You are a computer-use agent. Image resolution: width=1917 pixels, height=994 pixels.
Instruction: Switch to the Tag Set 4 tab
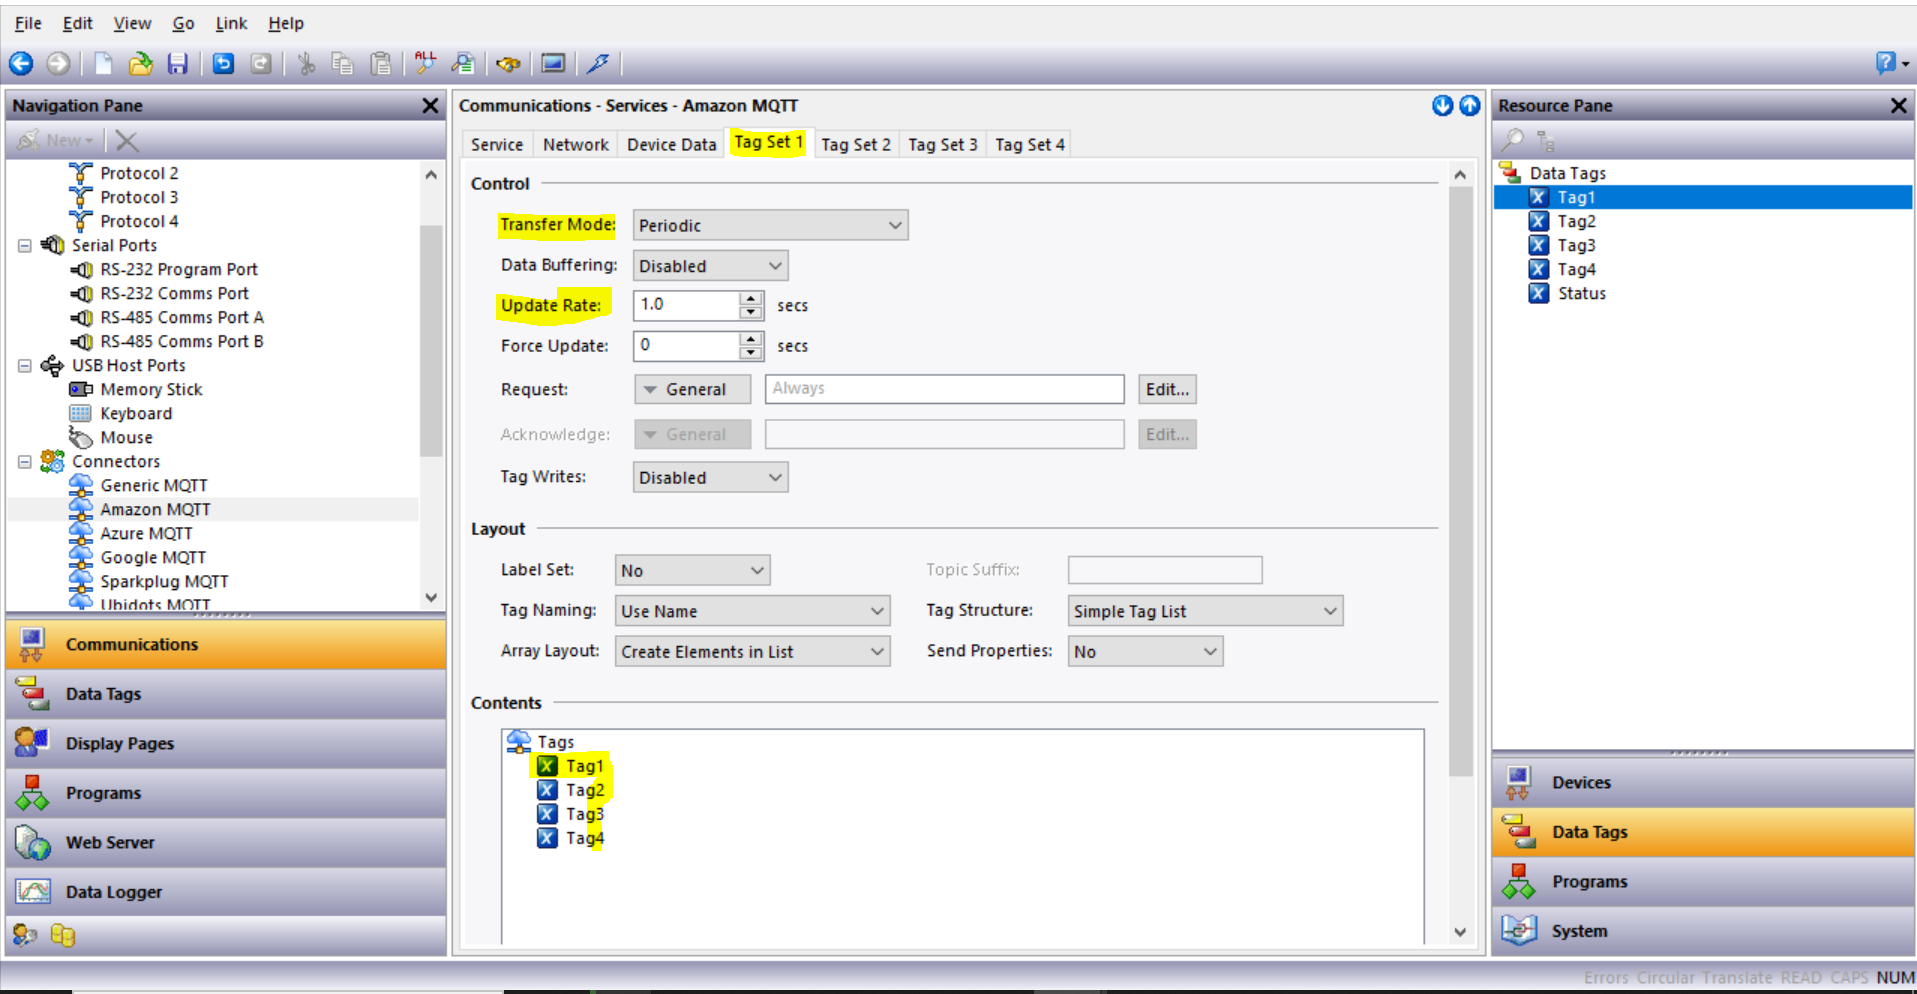pos(1030,144)
